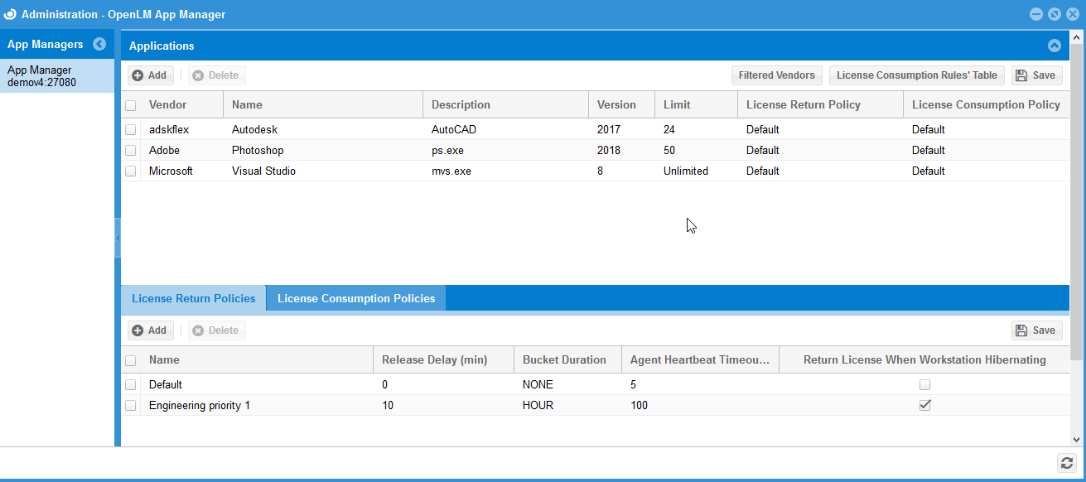Click the OpenLM logo in title bar
The height and width of the screenshot is (482, 1086).
coord(10,14)
